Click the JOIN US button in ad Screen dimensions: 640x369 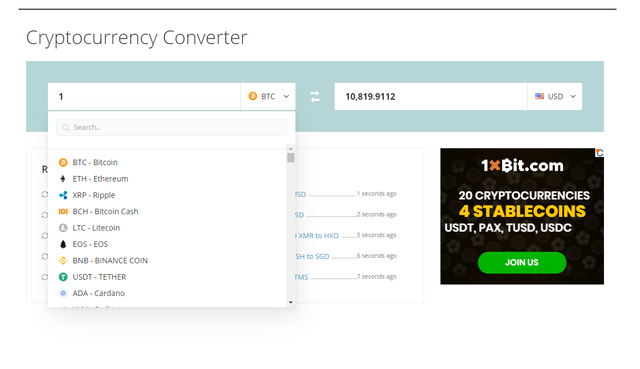(x=522, y=262)
